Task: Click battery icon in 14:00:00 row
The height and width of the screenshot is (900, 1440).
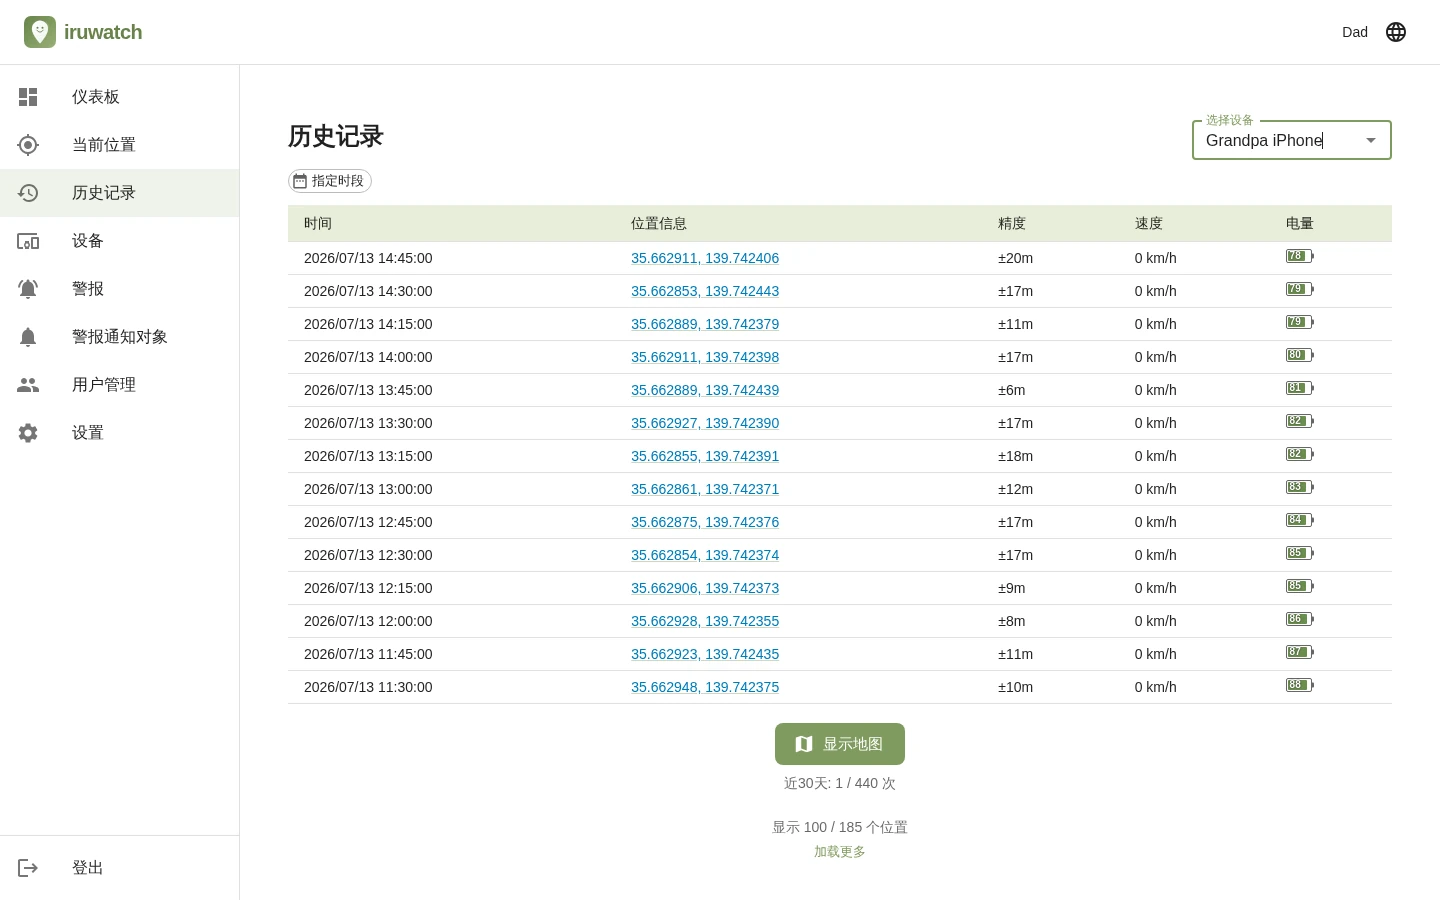Action: (1300, 355)
